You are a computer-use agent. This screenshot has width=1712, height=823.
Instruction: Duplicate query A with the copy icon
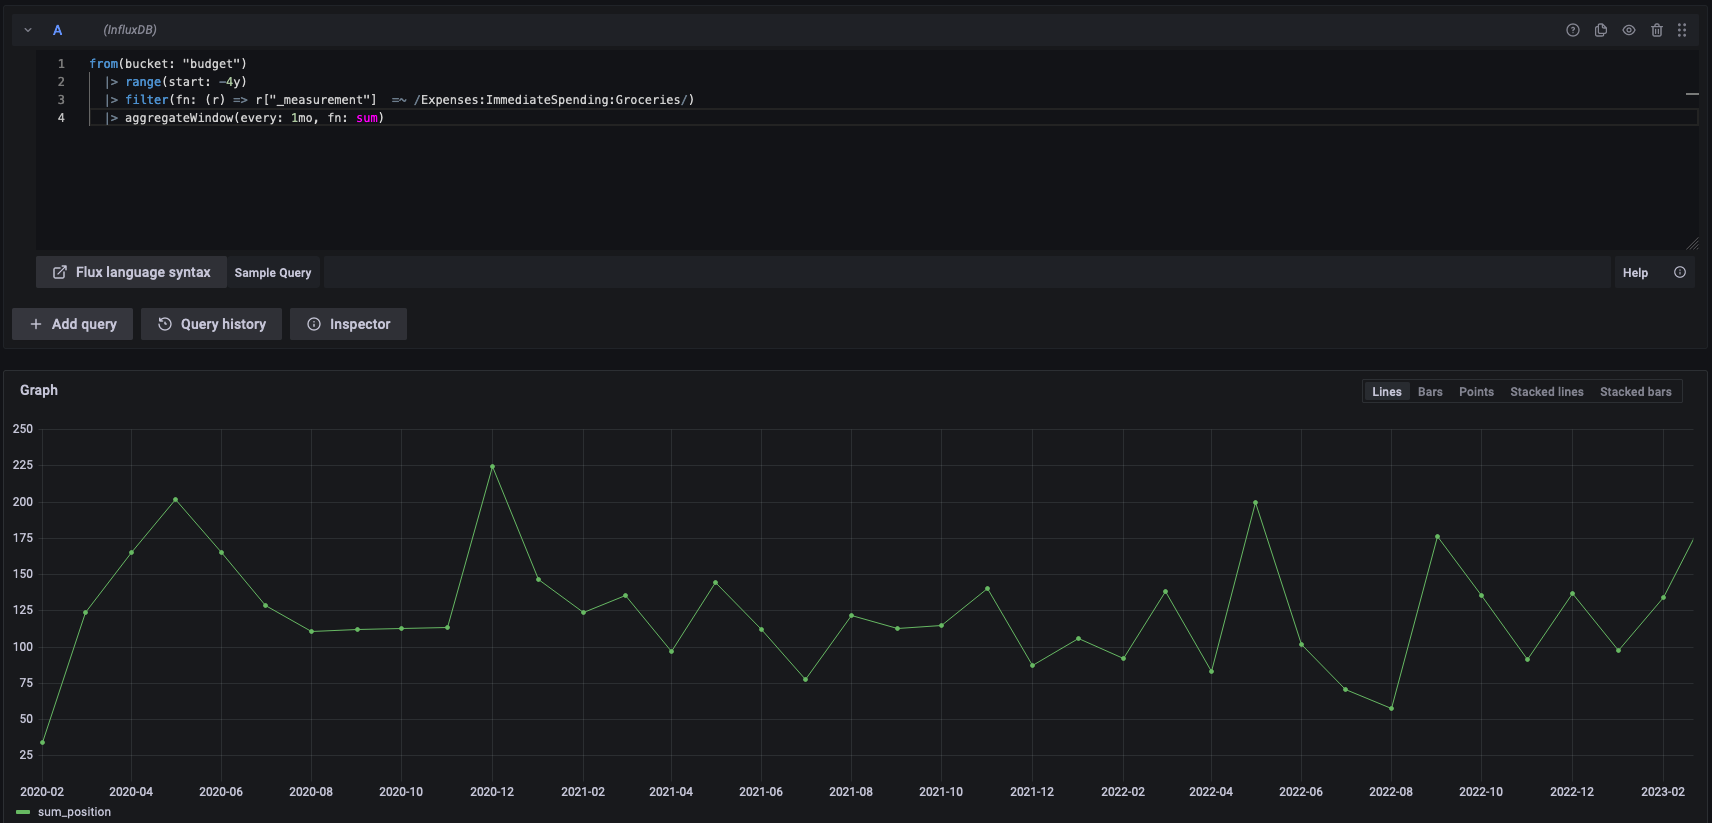1600,30
